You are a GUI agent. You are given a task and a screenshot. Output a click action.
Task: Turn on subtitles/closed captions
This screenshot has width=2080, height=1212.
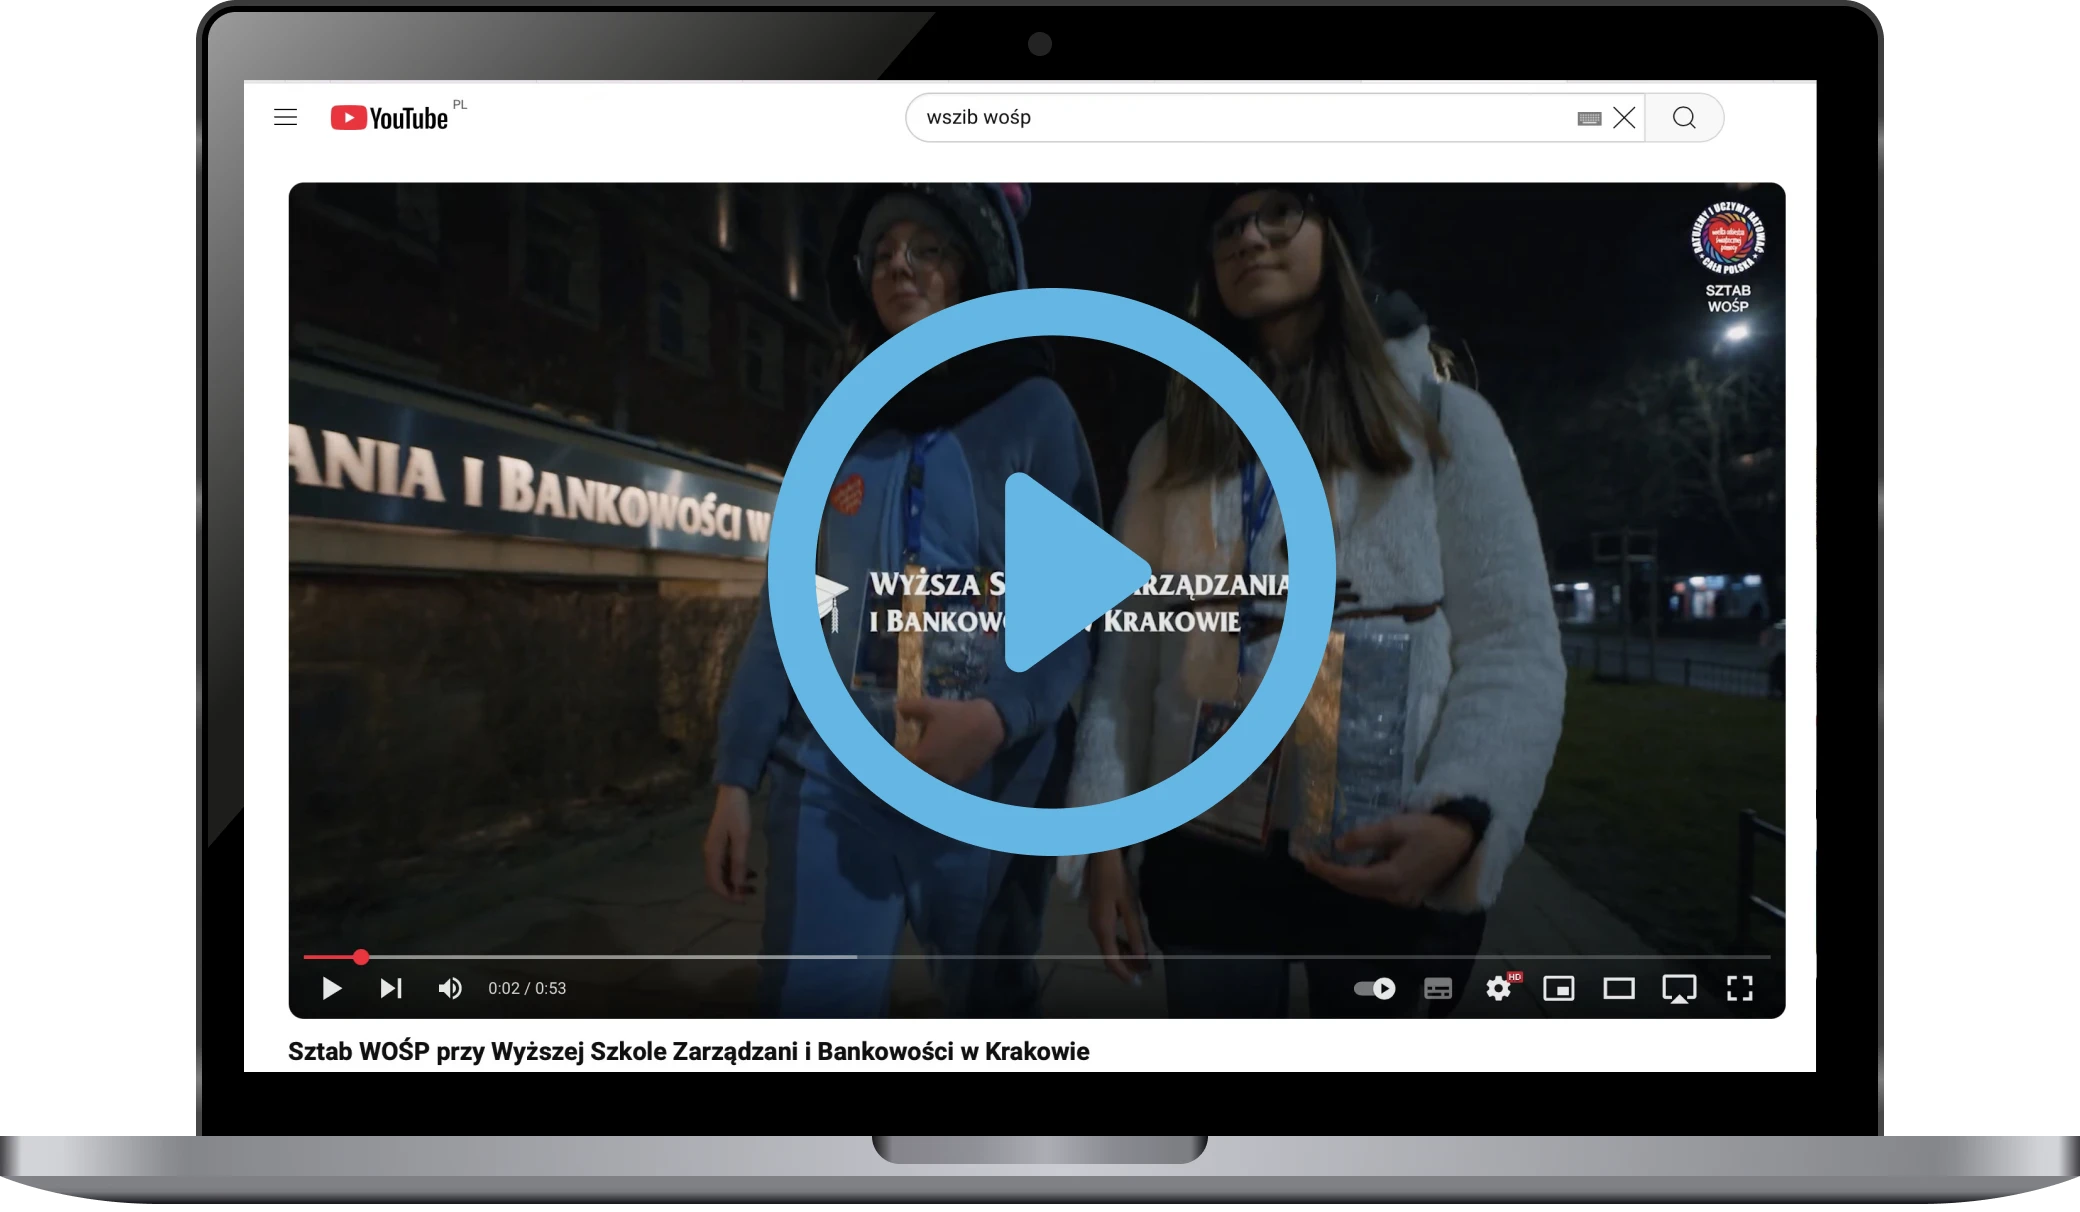[1438, 988]
